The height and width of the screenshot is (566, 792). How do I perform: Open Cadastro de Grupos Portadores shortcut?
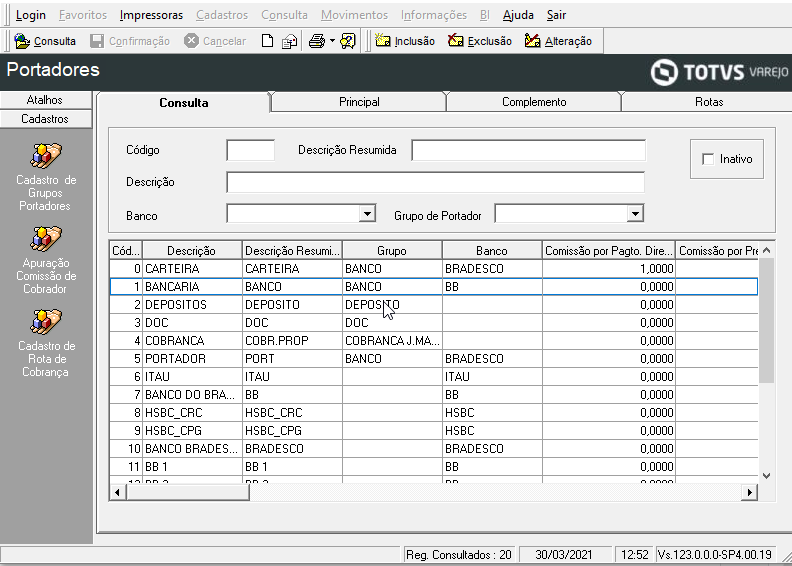coord(45,177)
